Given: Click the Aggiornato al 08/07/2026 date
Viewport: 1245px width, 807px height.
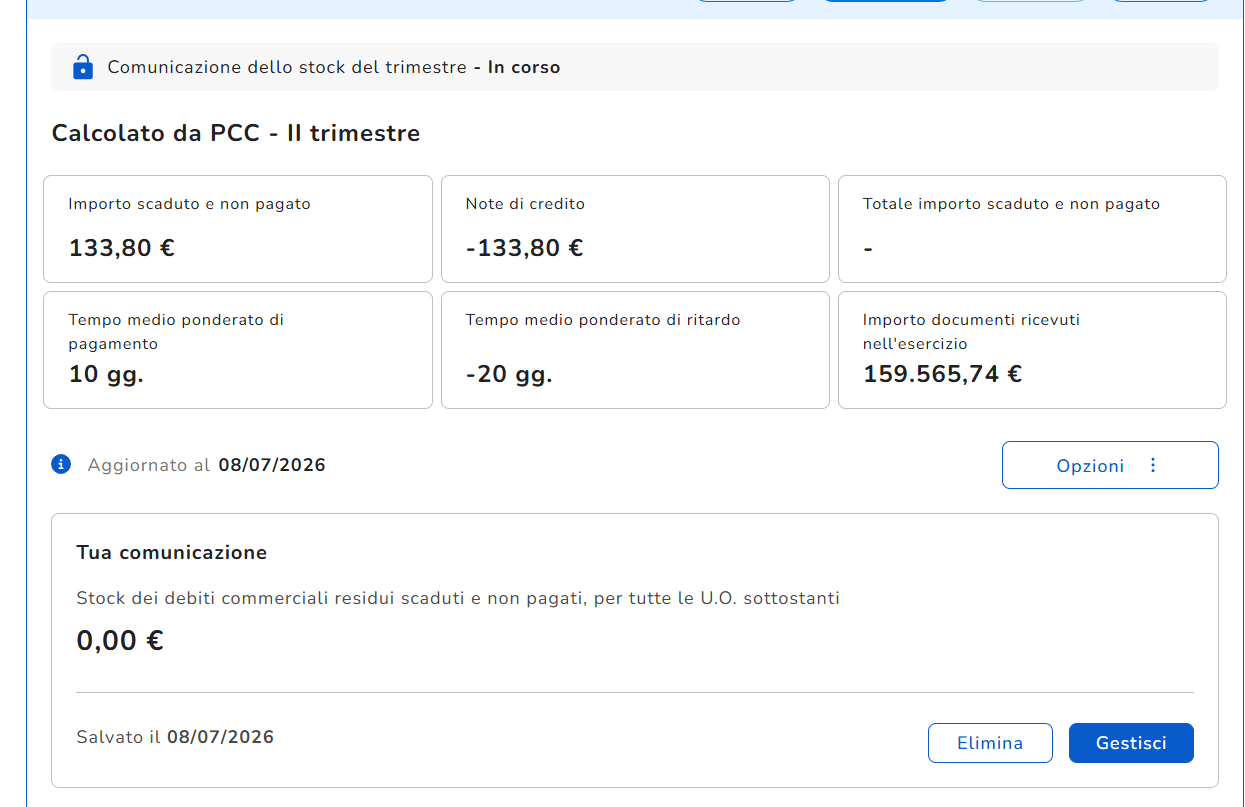Looking at the screenshot, I should [x=272, y=465].
